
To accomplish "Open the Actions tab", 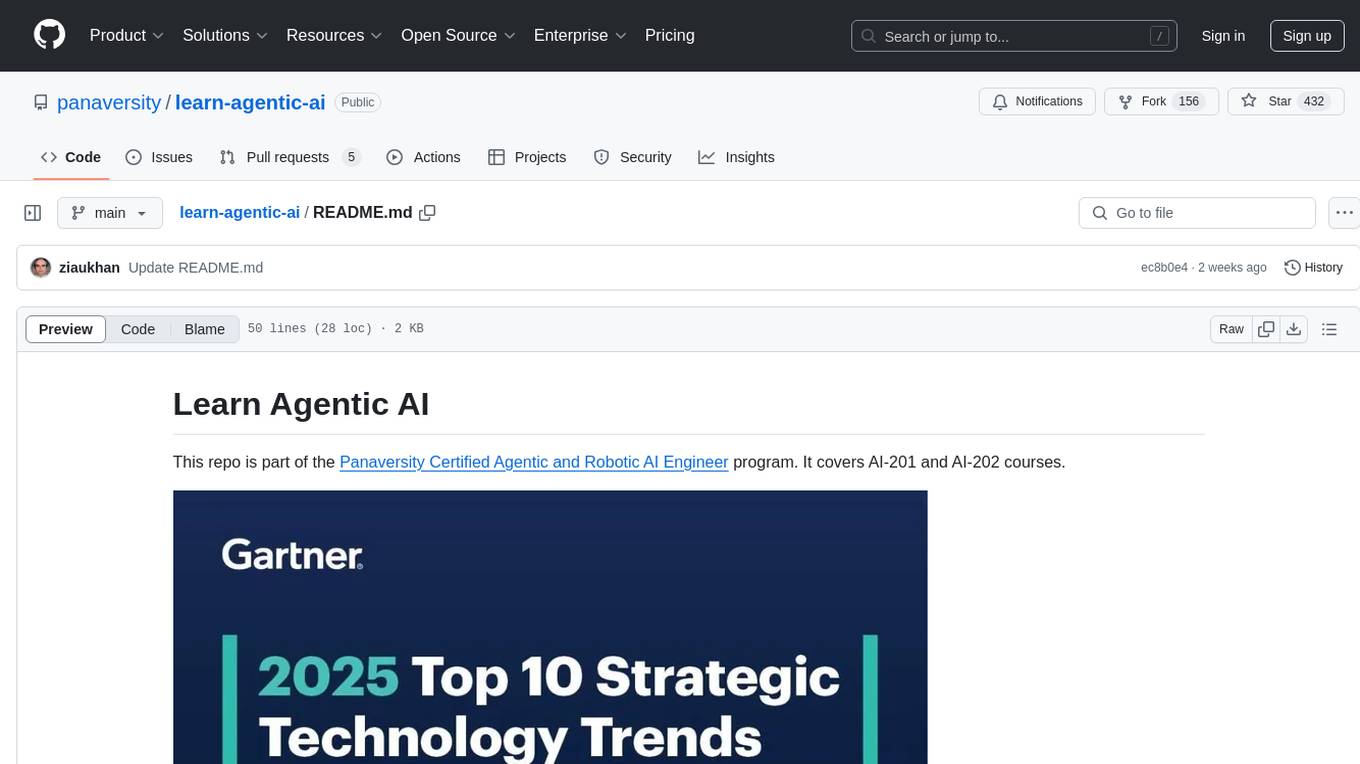I will 423,157.
